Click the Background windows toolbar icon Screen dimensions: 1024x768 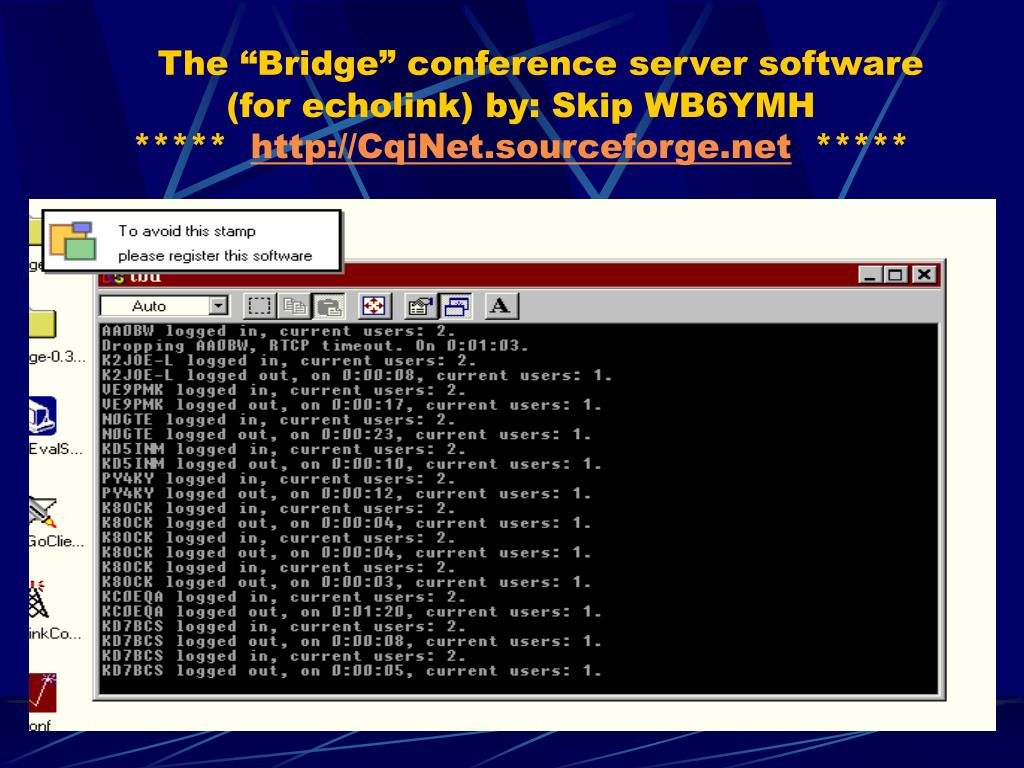tap(455, 306)
